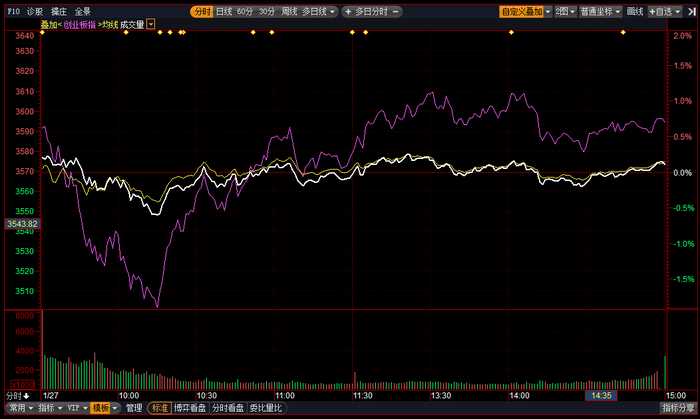Image resolution: width=700 pixels, height=419 pixels.
Task: Click the 成交量 volume legend label
Action: pos(132,25)
